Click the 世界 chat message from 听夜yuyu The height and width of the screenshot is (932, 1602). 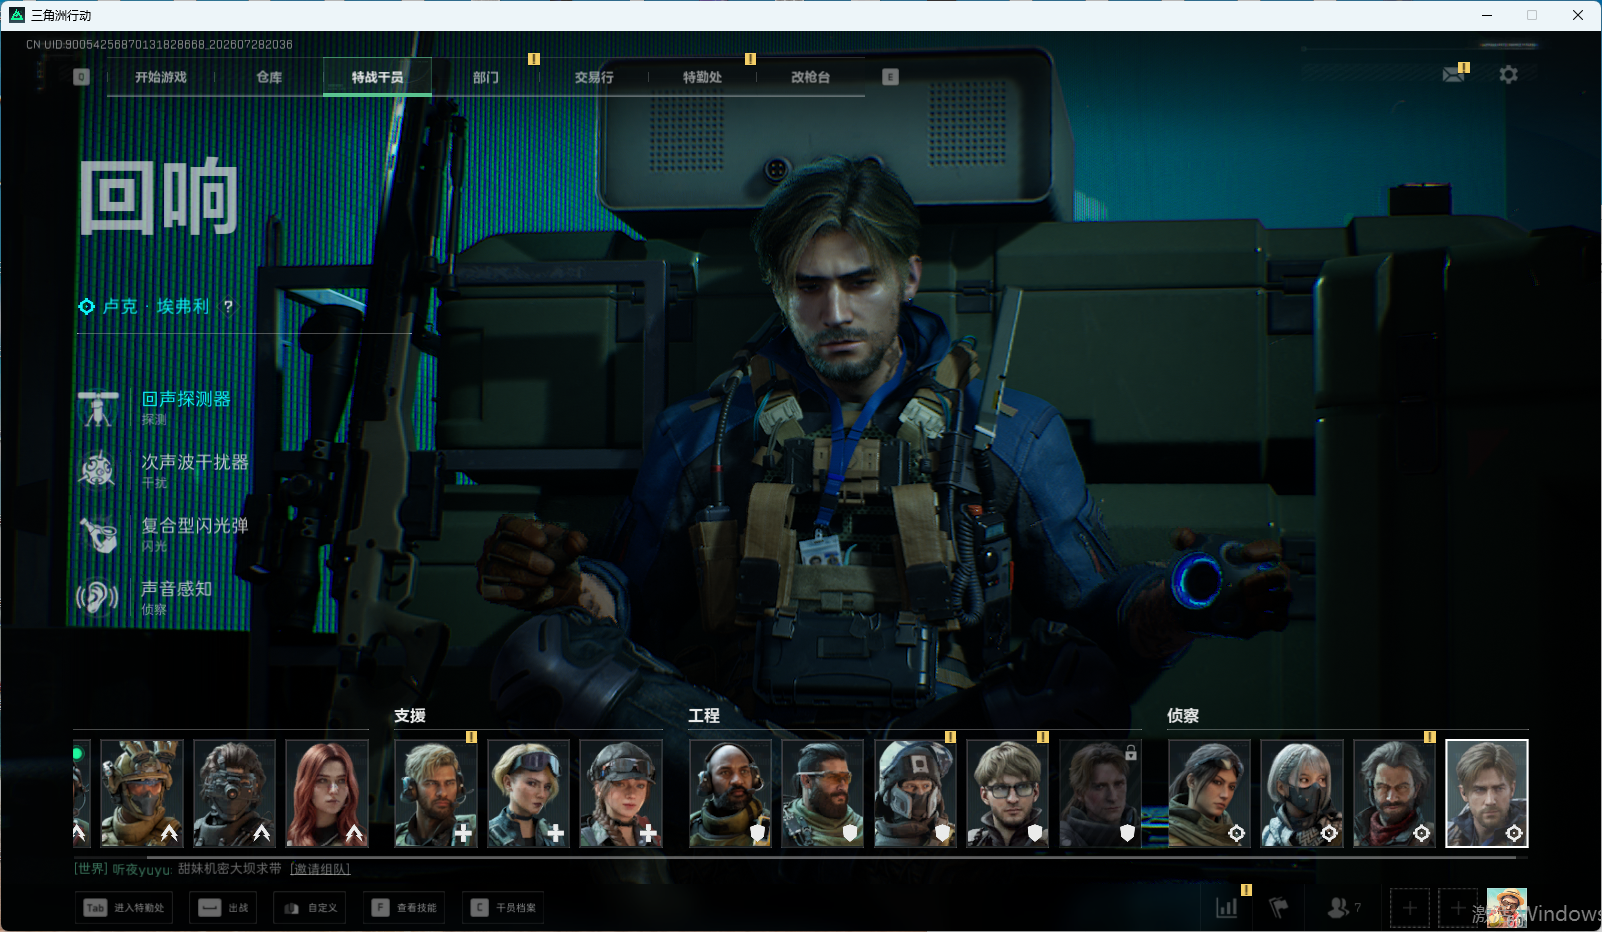[x=178, y=869]
